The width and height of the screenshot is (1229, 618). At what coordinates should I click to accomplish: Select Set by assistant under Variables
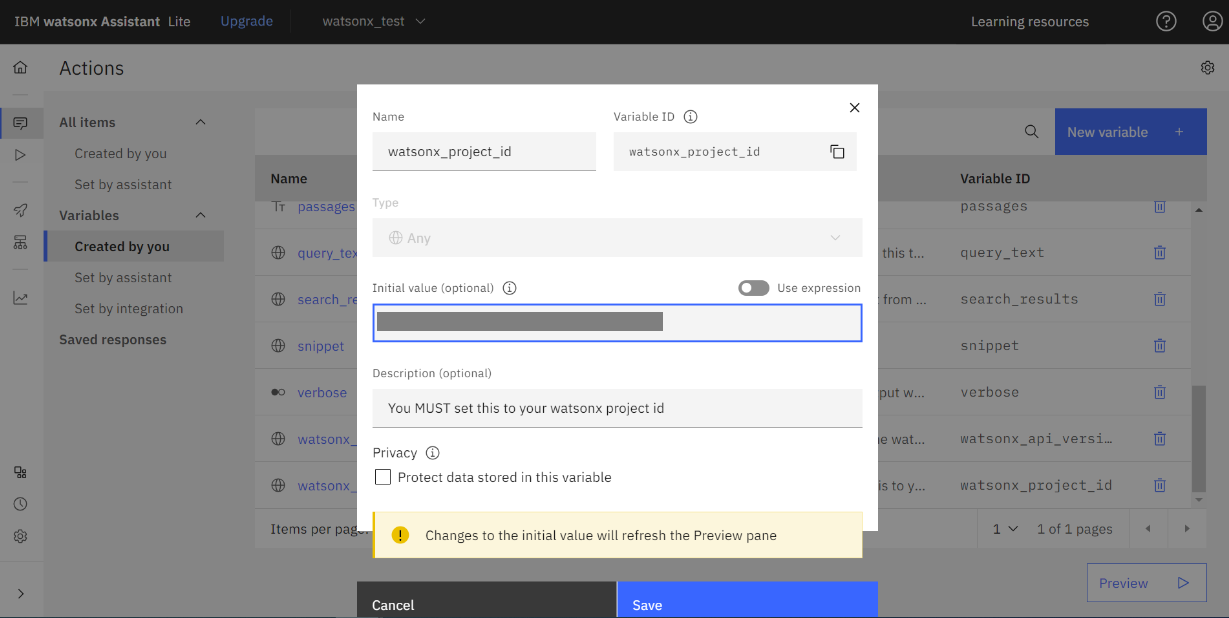tap(123, 277)
